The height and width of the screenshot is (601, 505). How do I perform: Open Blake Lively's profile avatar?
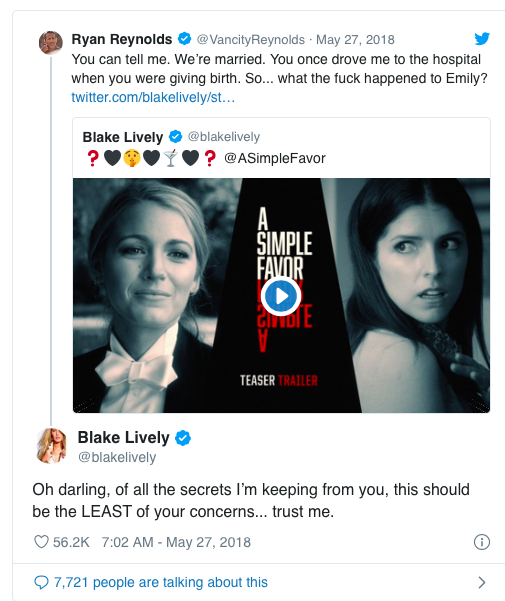pos(51,446)
